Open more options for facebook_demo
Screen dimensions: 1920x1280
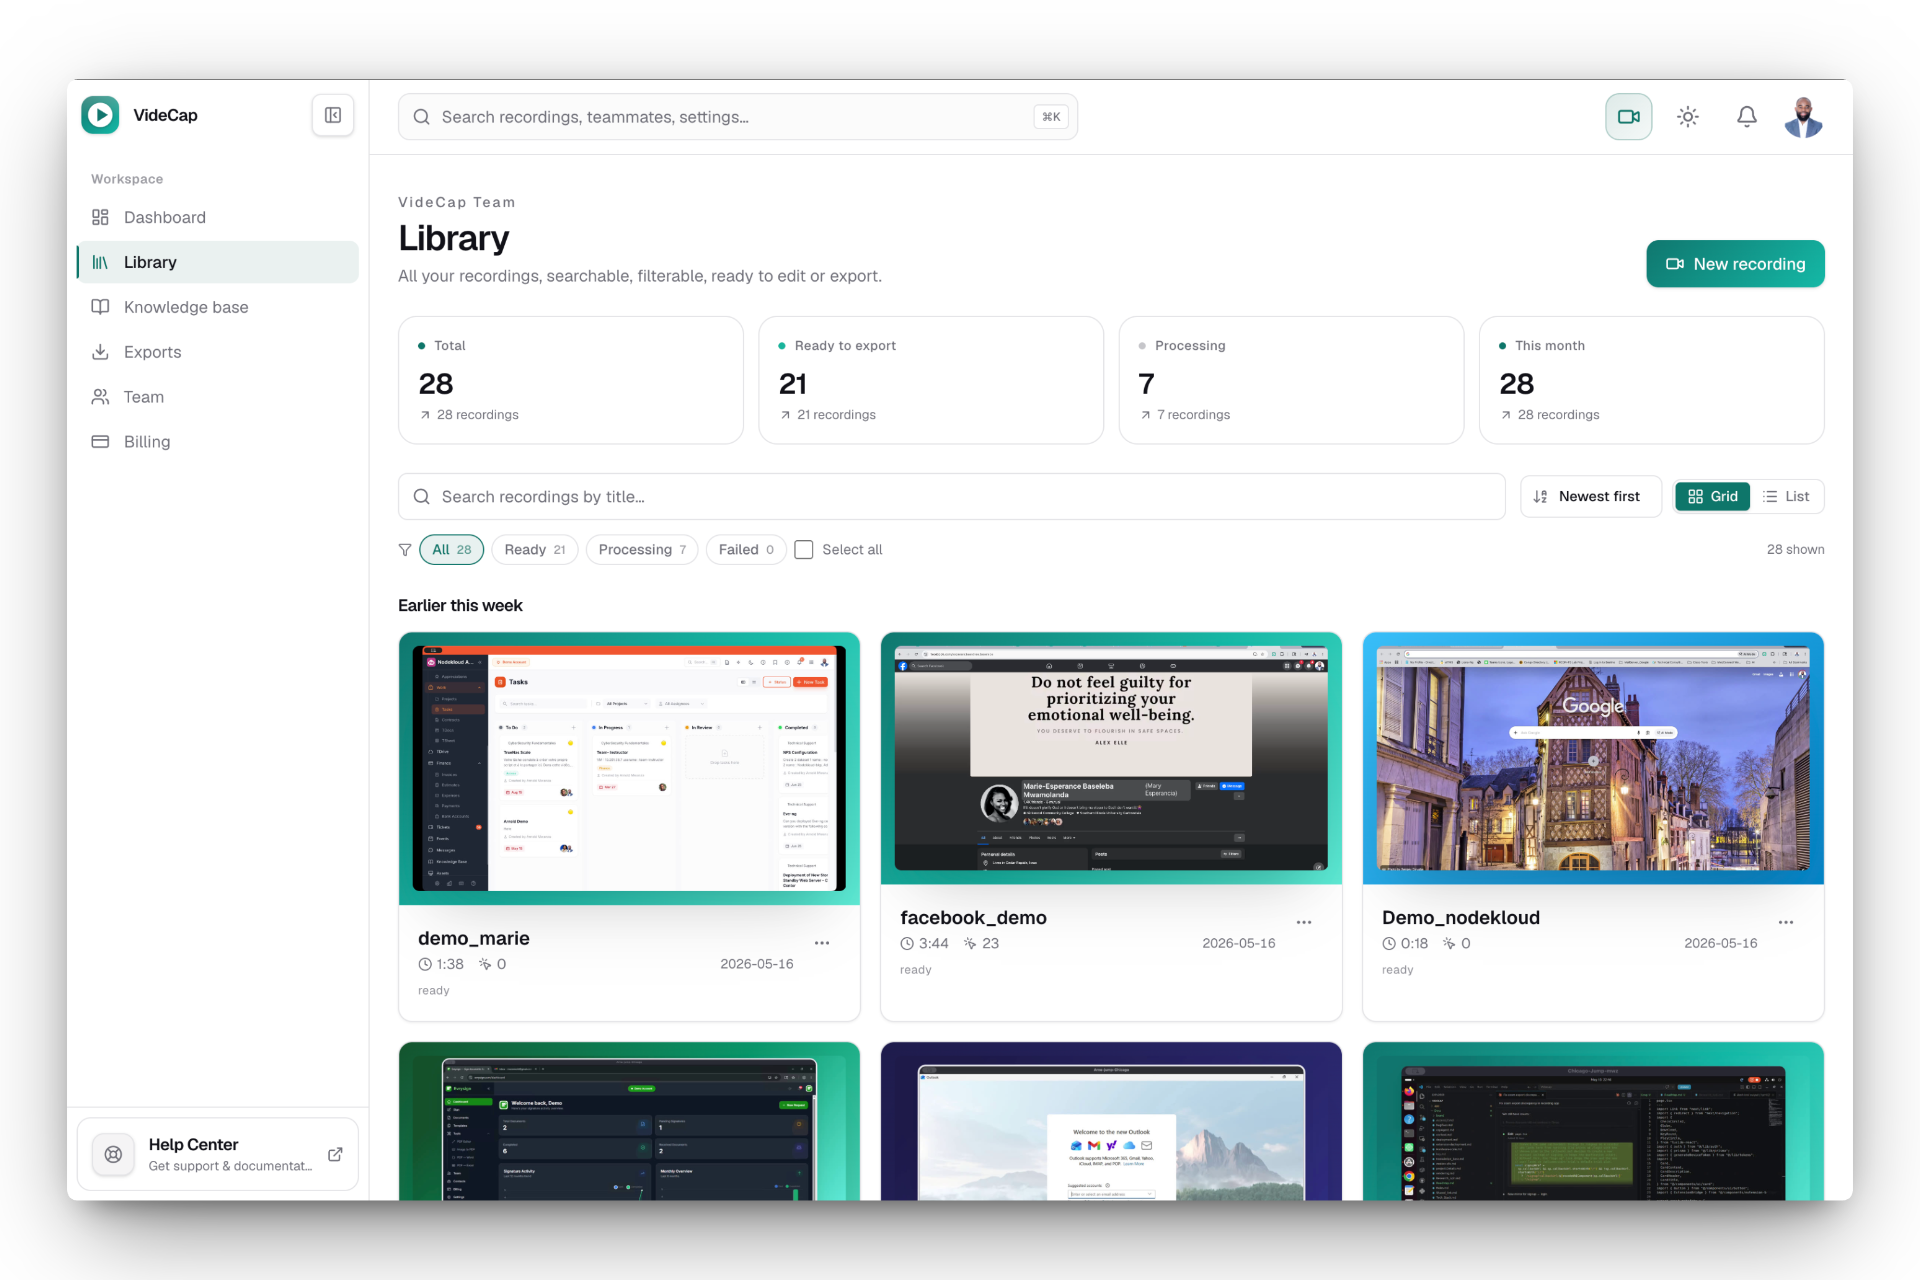click(1304, 922)
